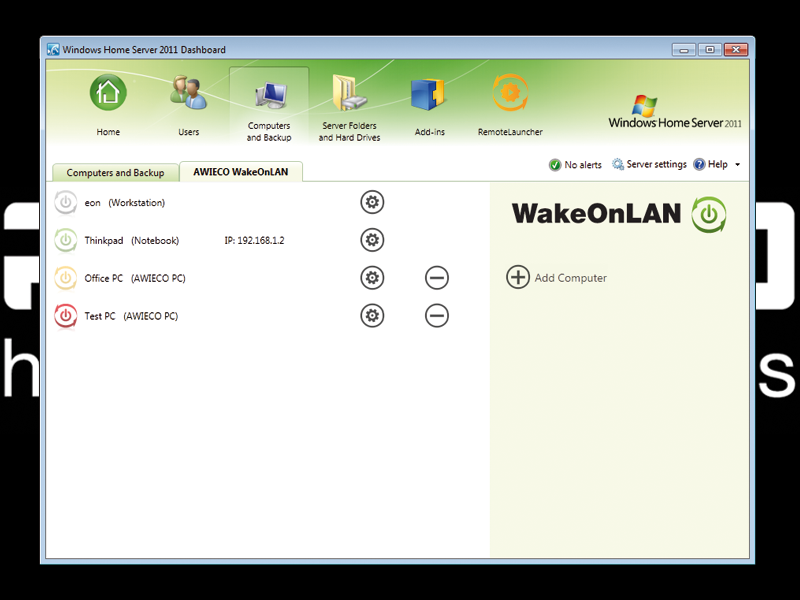This screenshot has width=800, height=600.
Task: Click the No alerts green check icon
Action: [555, 165]
